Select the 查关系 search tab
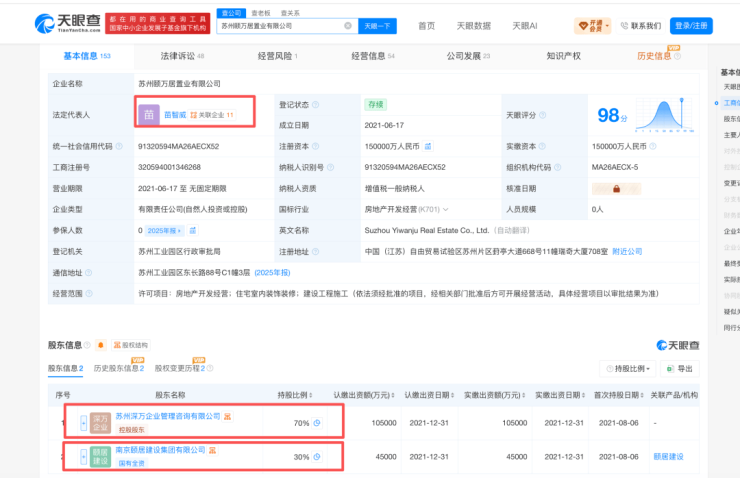 290,13
